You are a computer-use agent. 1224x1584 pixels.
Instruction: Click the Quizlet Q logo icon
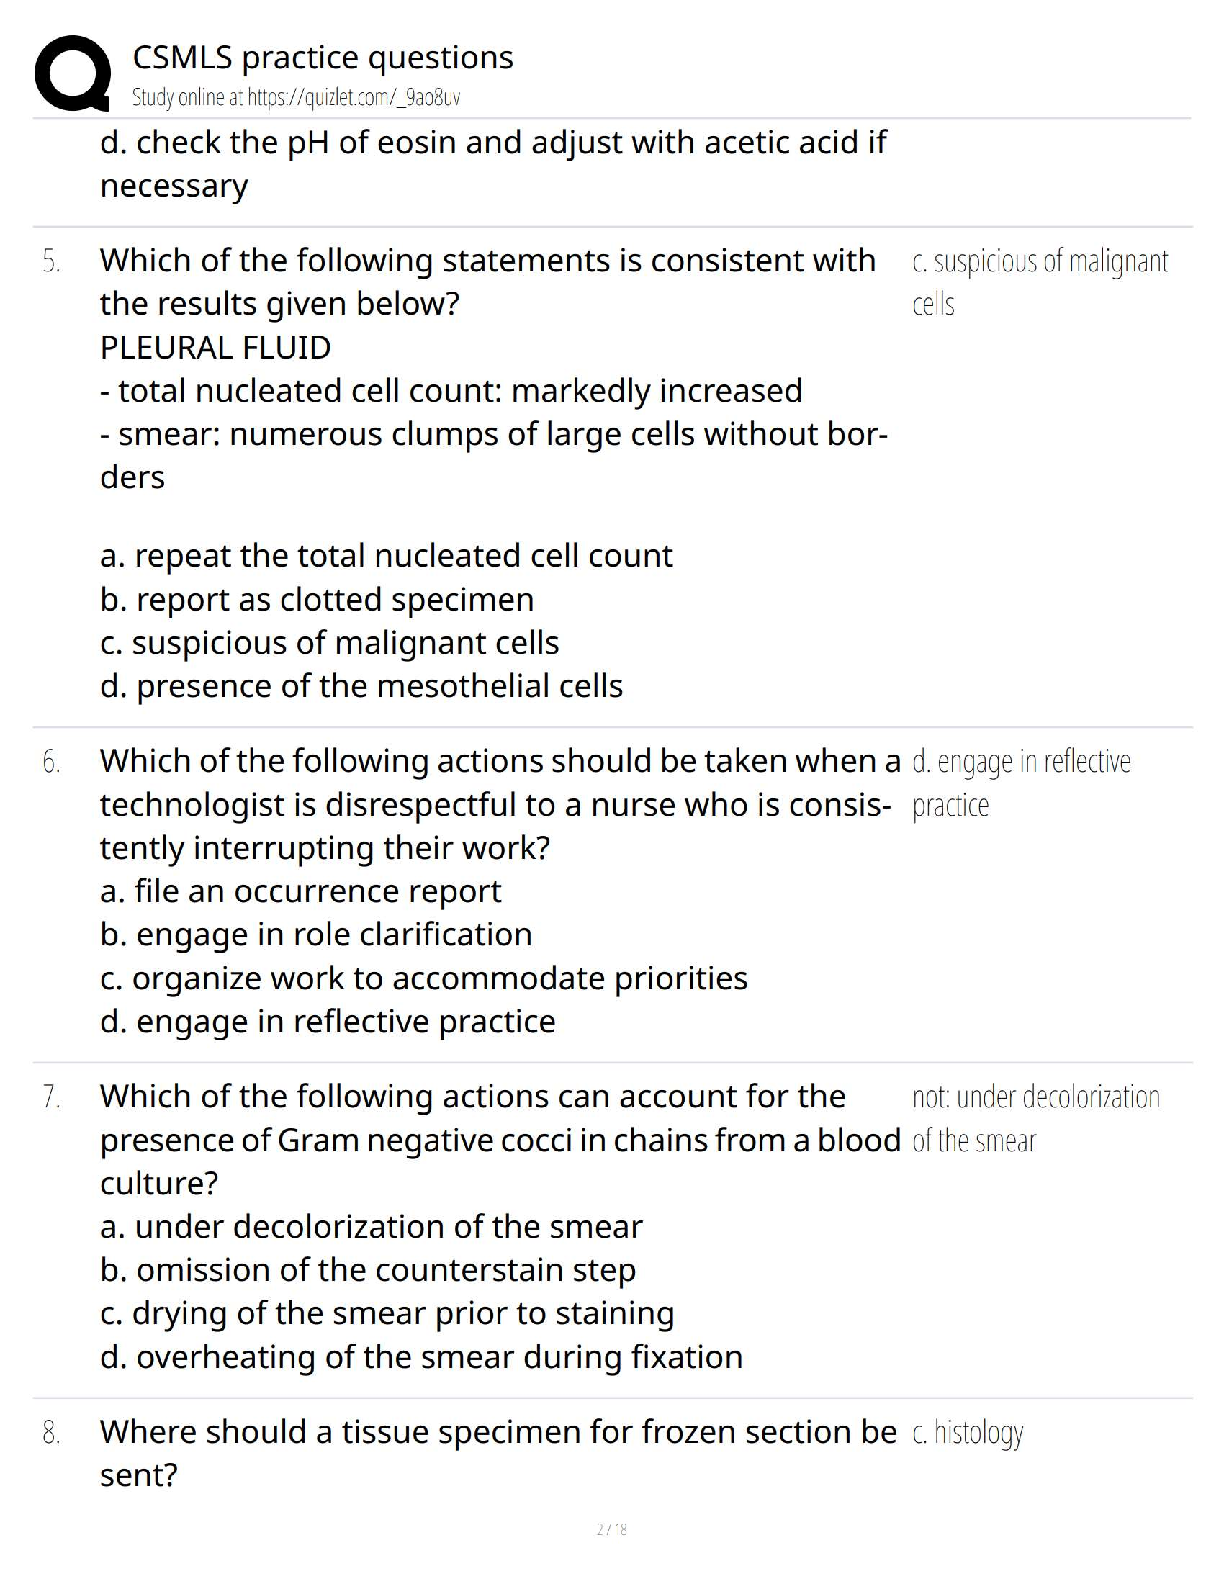pyautogui.click(x=72, y=73)
